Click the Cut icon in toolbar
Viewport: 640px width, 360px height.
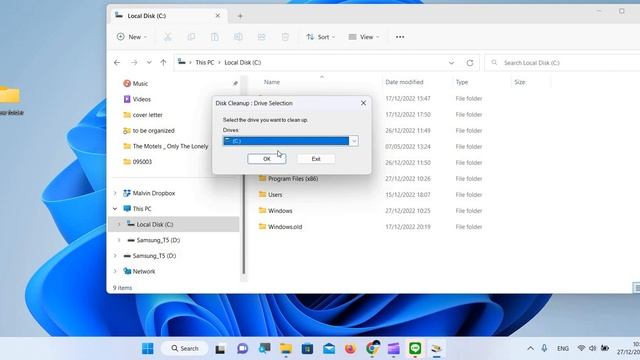[x=167, y=37]
